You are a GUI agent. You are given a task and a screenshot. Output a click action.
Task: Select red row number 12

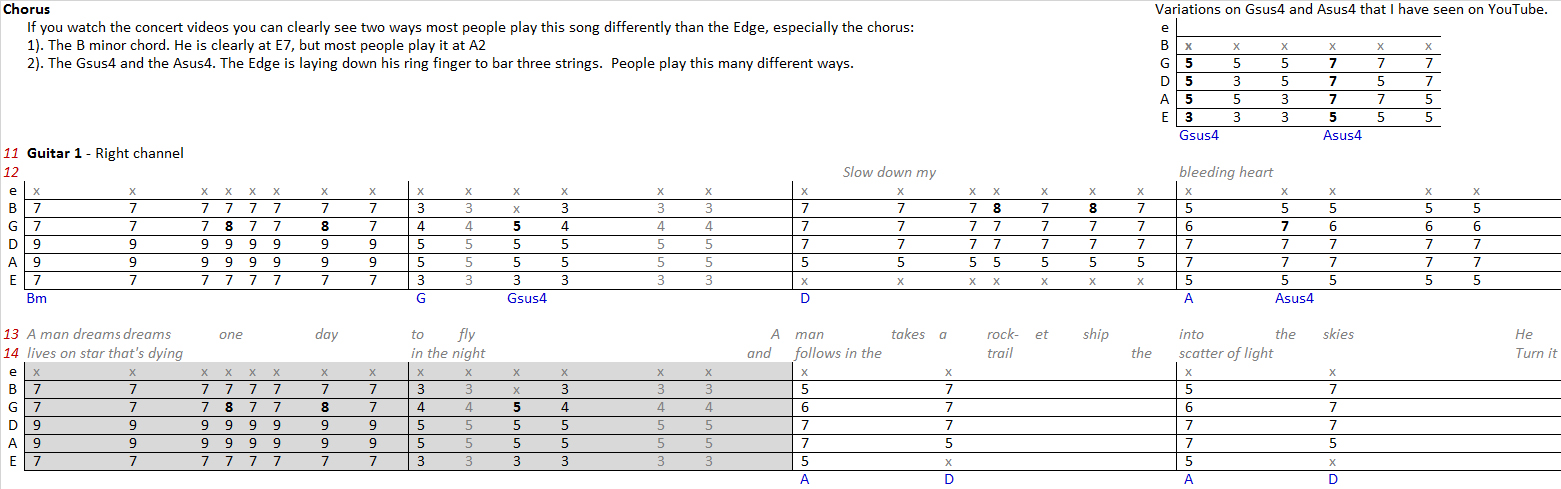click(11, 172)
